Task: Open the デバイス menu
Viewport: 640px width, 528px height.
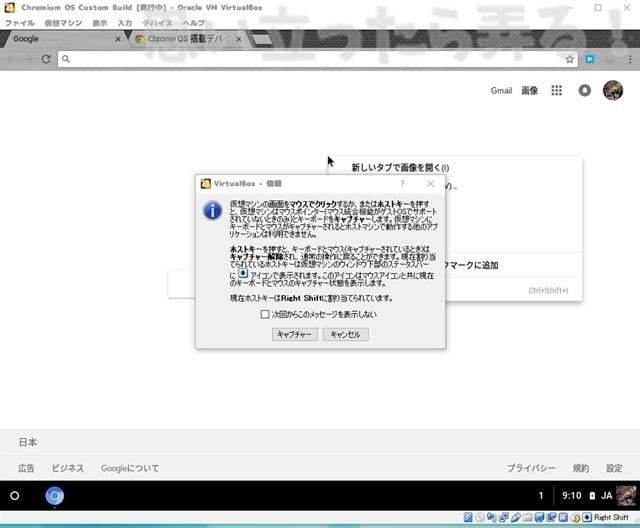Action: (x=157, y=23)
